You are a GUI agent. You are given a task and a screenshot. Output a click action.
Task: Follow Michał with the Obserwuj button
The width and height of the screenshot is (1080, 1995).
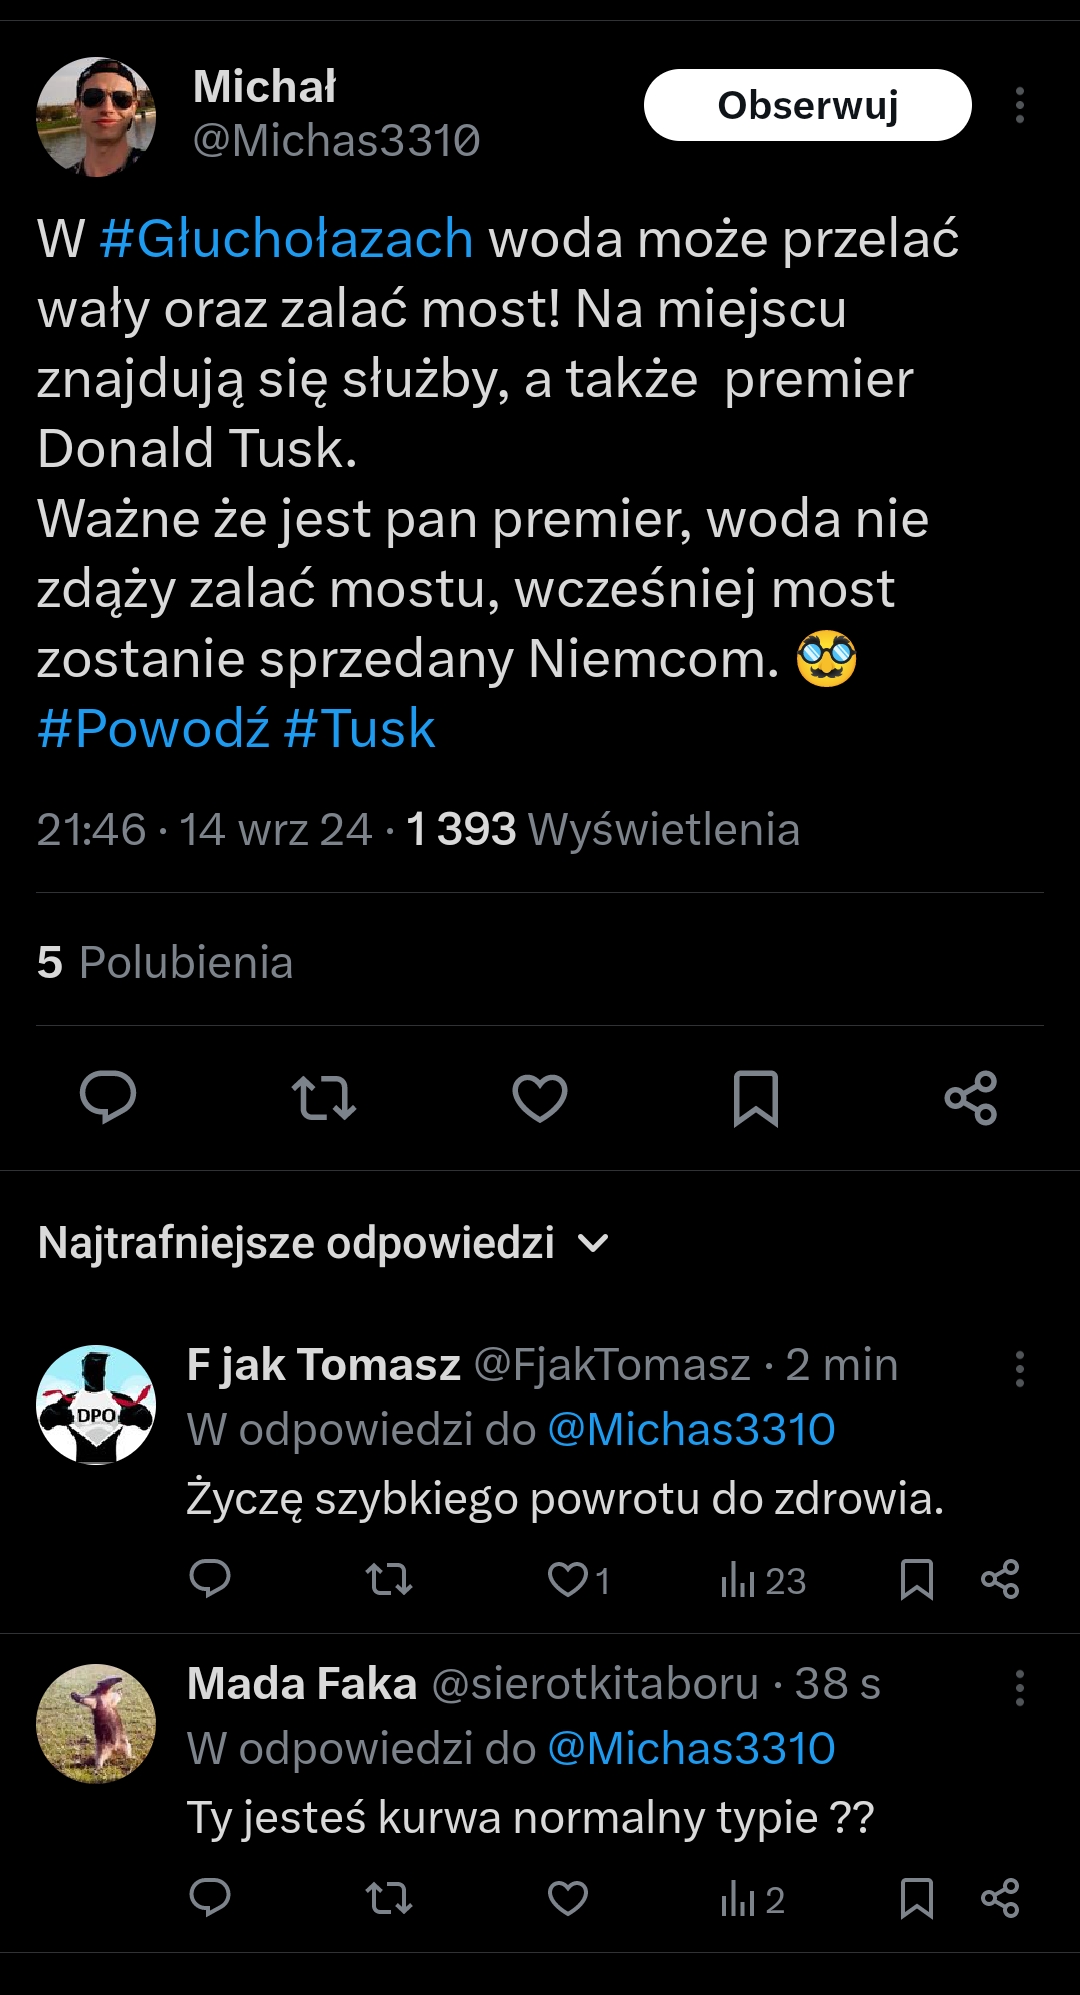(x=807, y=105)
